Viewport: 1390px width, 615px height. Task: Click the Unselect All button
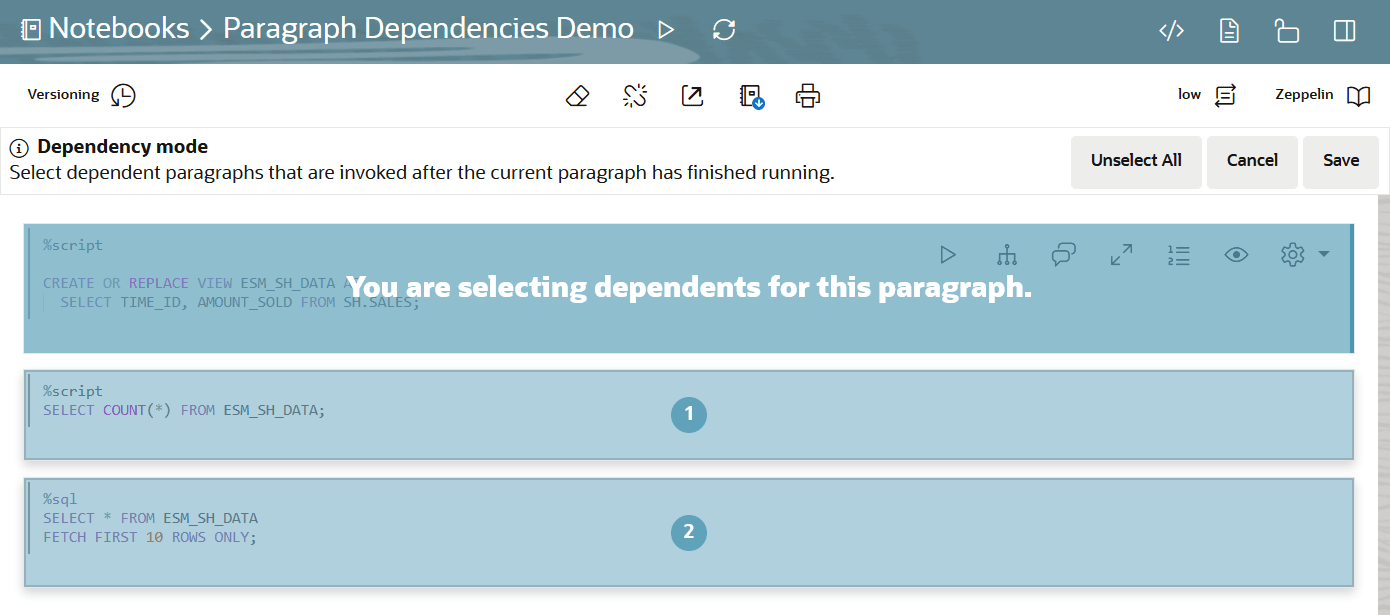pyautogui.click(x=1136, y=161)
